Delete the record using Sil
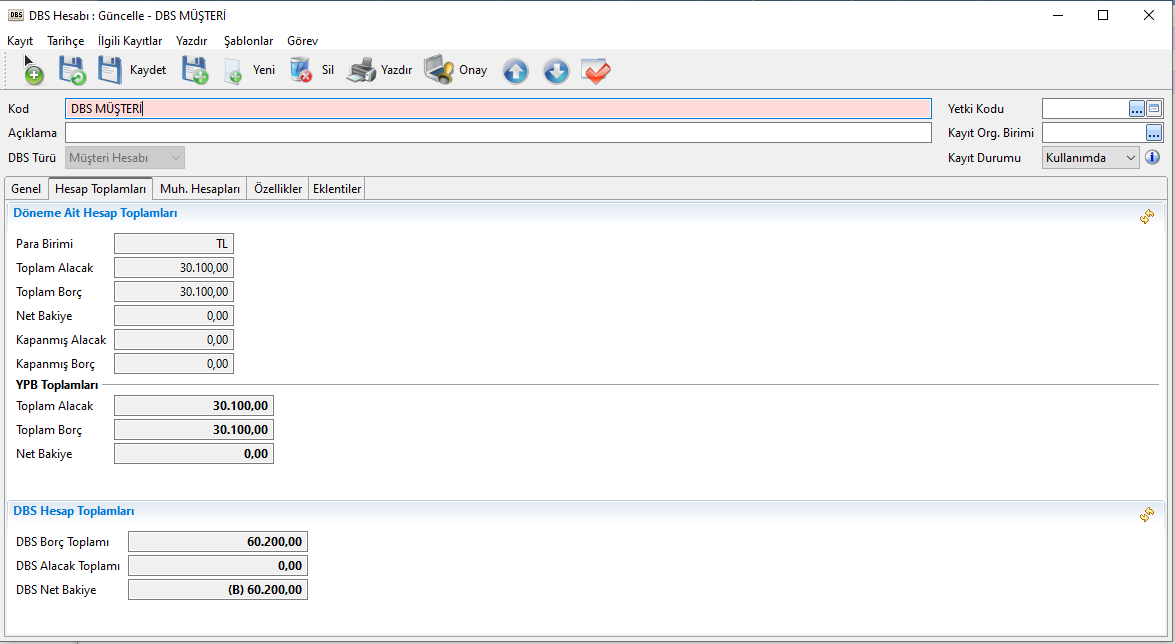The height and width of the screenshot is (644, 1175). pos(312,71)
